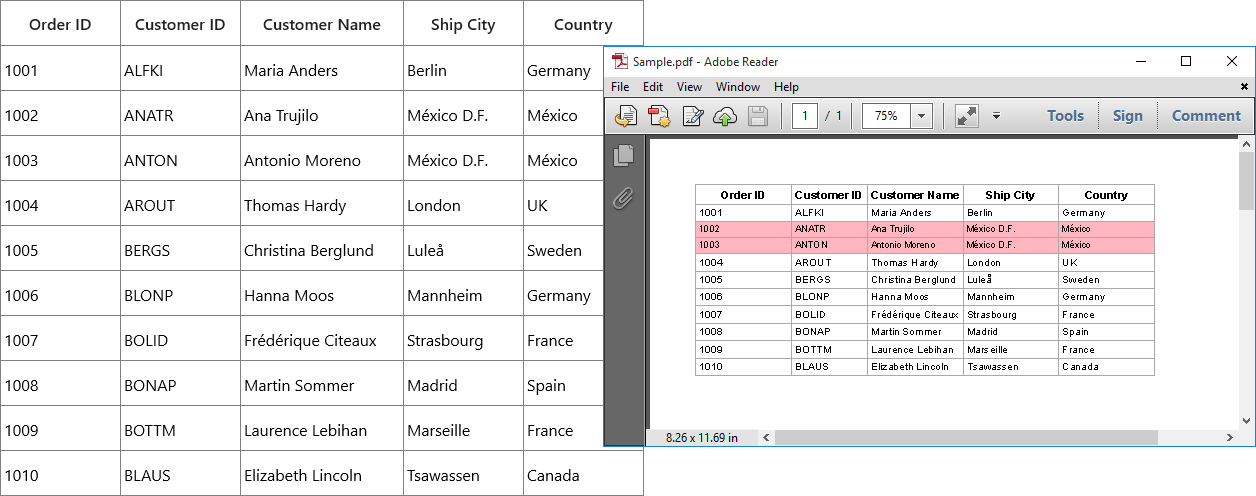
Task: Close the document with menu bar X
Action: [1244, 87]
